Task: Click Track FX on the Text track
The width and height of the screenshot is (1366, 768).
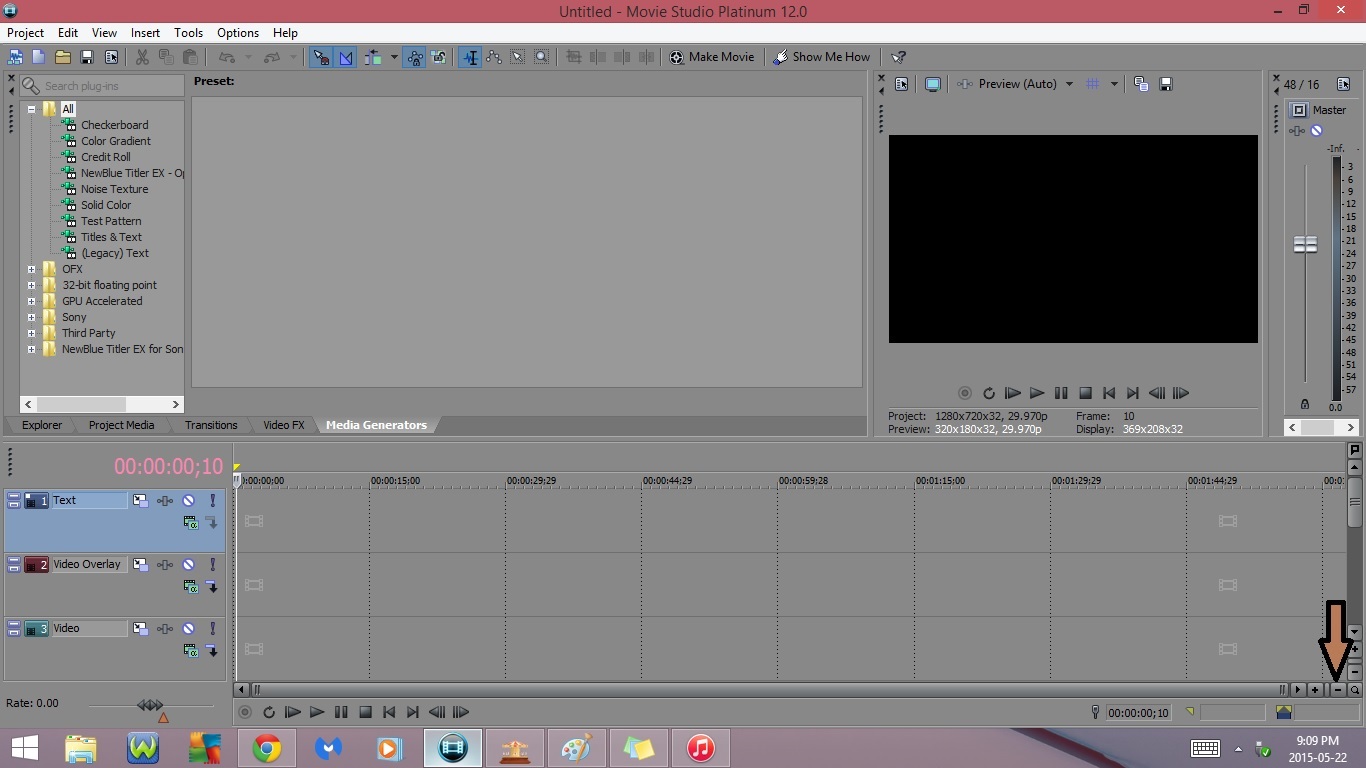Action: [165, 500]
